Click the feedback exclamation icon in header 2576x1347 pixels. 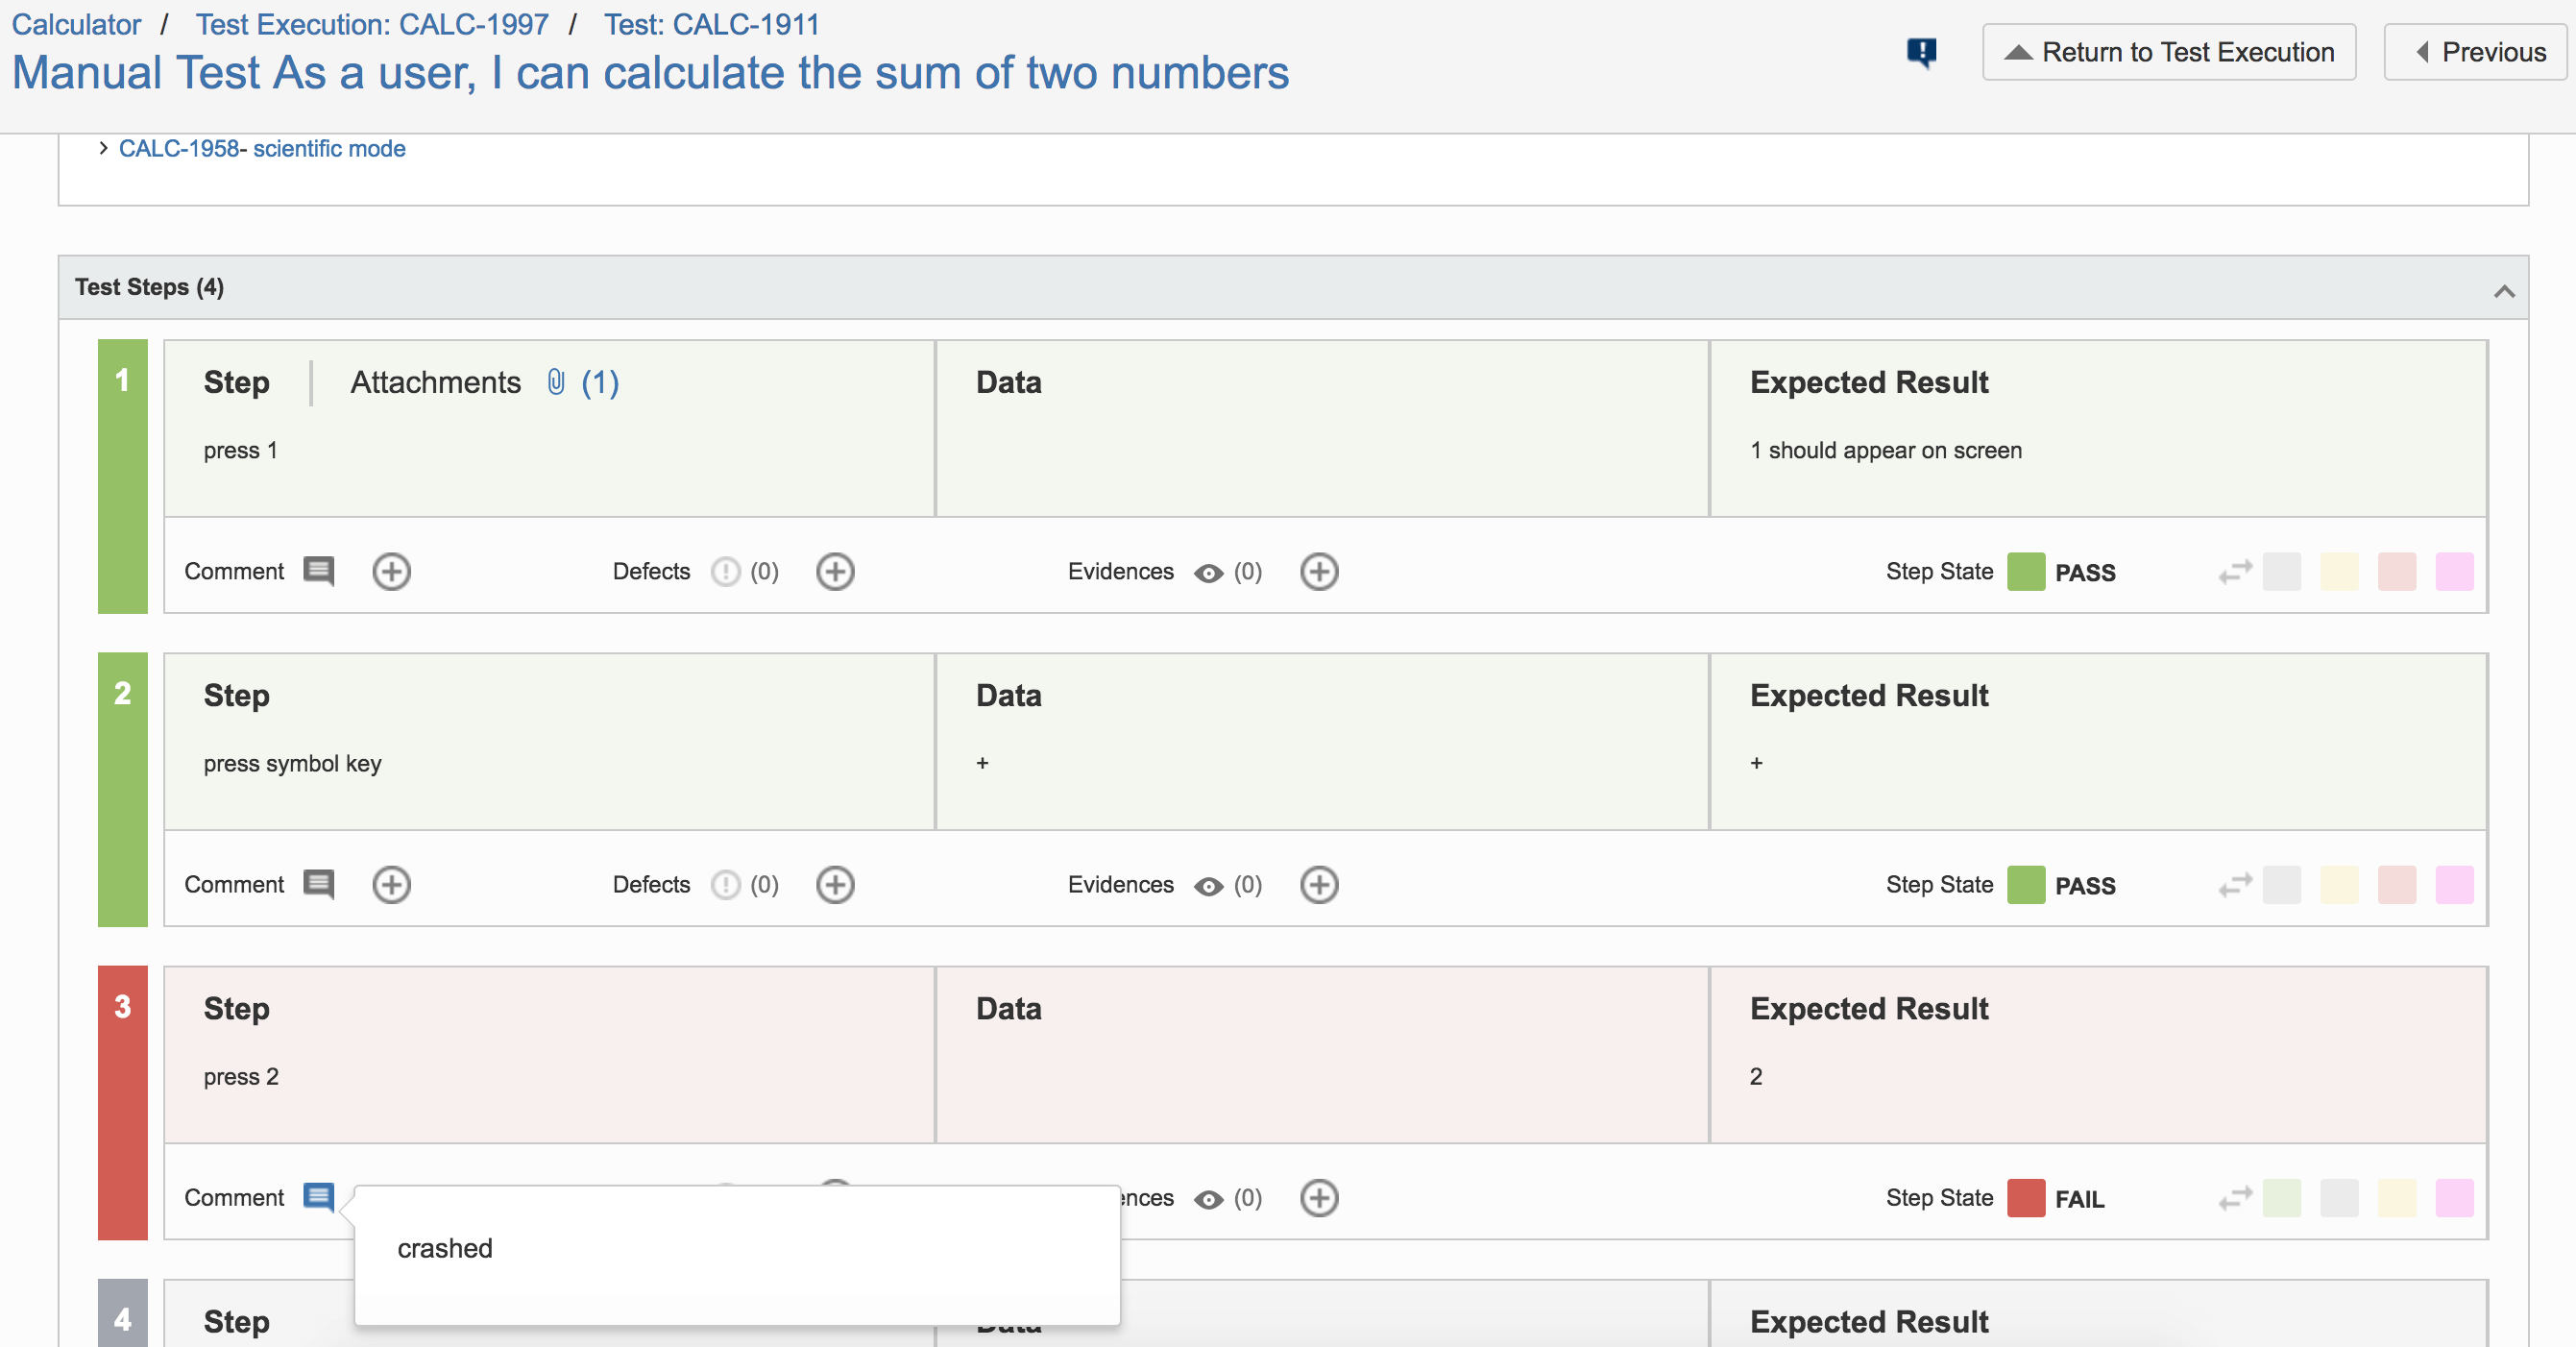click(1921, 52)
